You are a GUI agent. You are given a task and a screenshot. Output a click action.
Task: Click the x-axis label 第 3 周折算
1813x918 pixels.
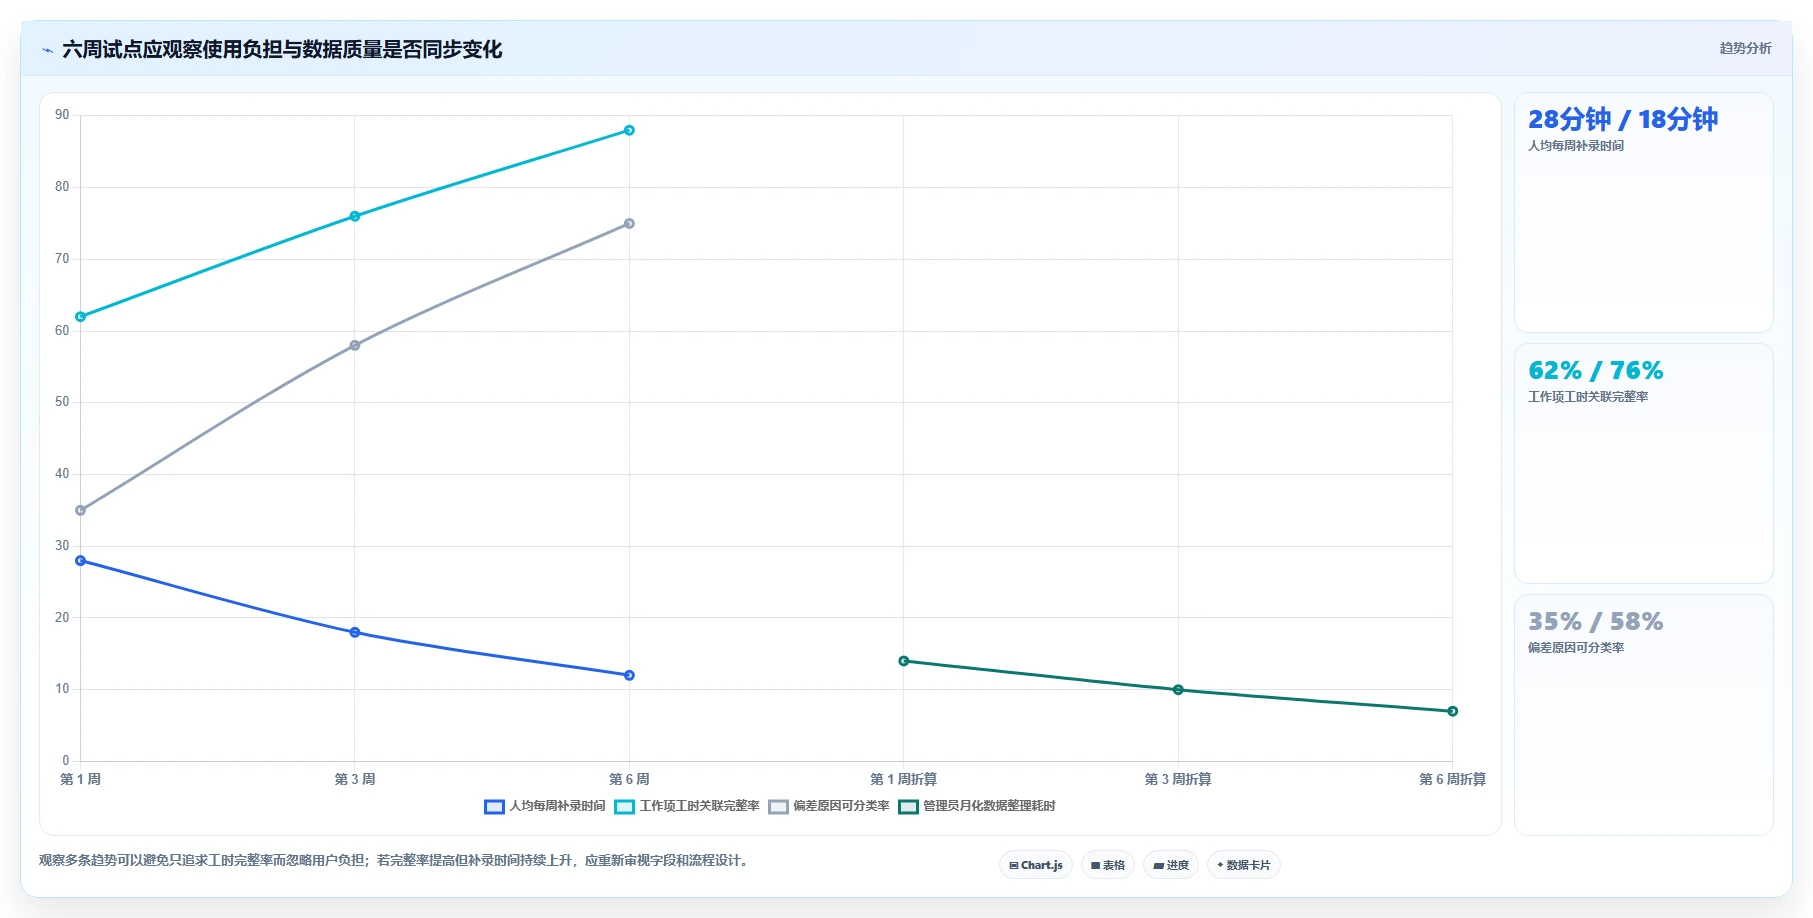point(1178,779)
